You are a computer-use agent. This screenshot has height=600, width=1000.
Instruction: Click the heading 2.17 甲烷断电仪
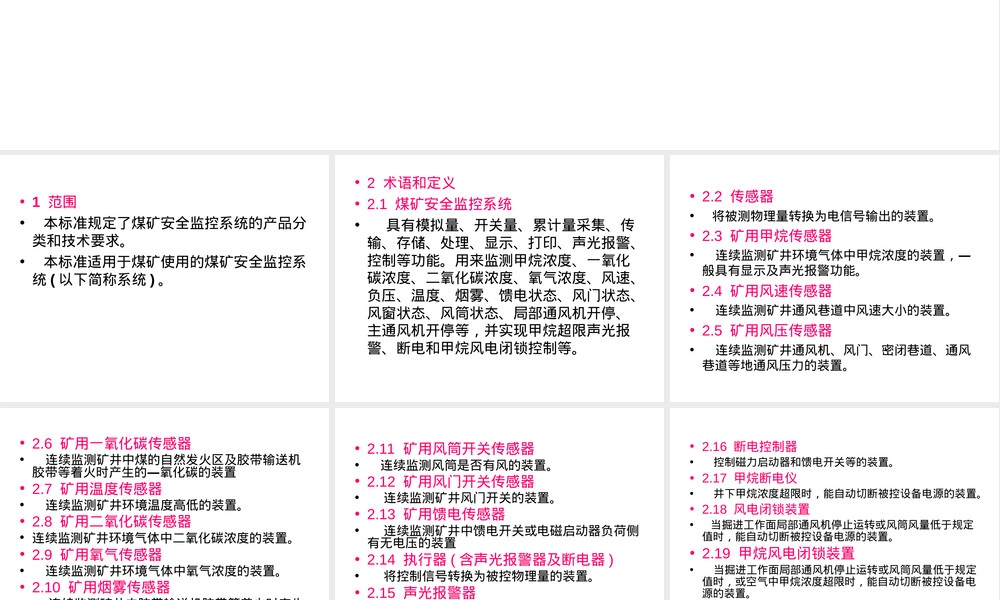coord(749,478)
